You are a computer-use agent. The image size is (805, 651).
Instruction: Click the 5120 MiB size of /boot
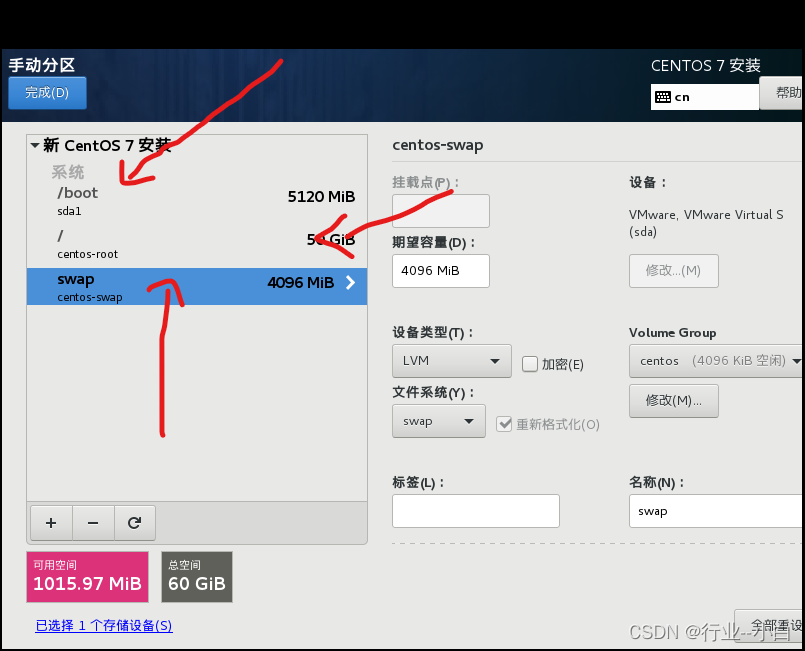coord(321,197)
